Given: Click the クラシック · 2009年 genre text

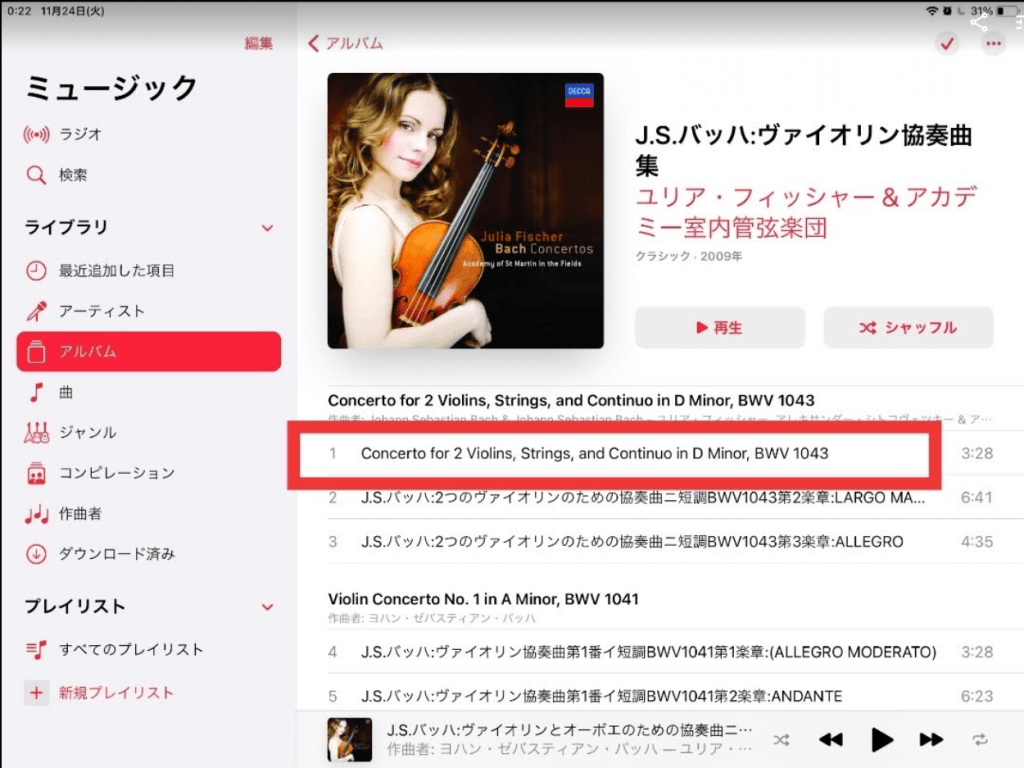Looking at the screenshot, I should pyautogui.click(x=688, y=256).
